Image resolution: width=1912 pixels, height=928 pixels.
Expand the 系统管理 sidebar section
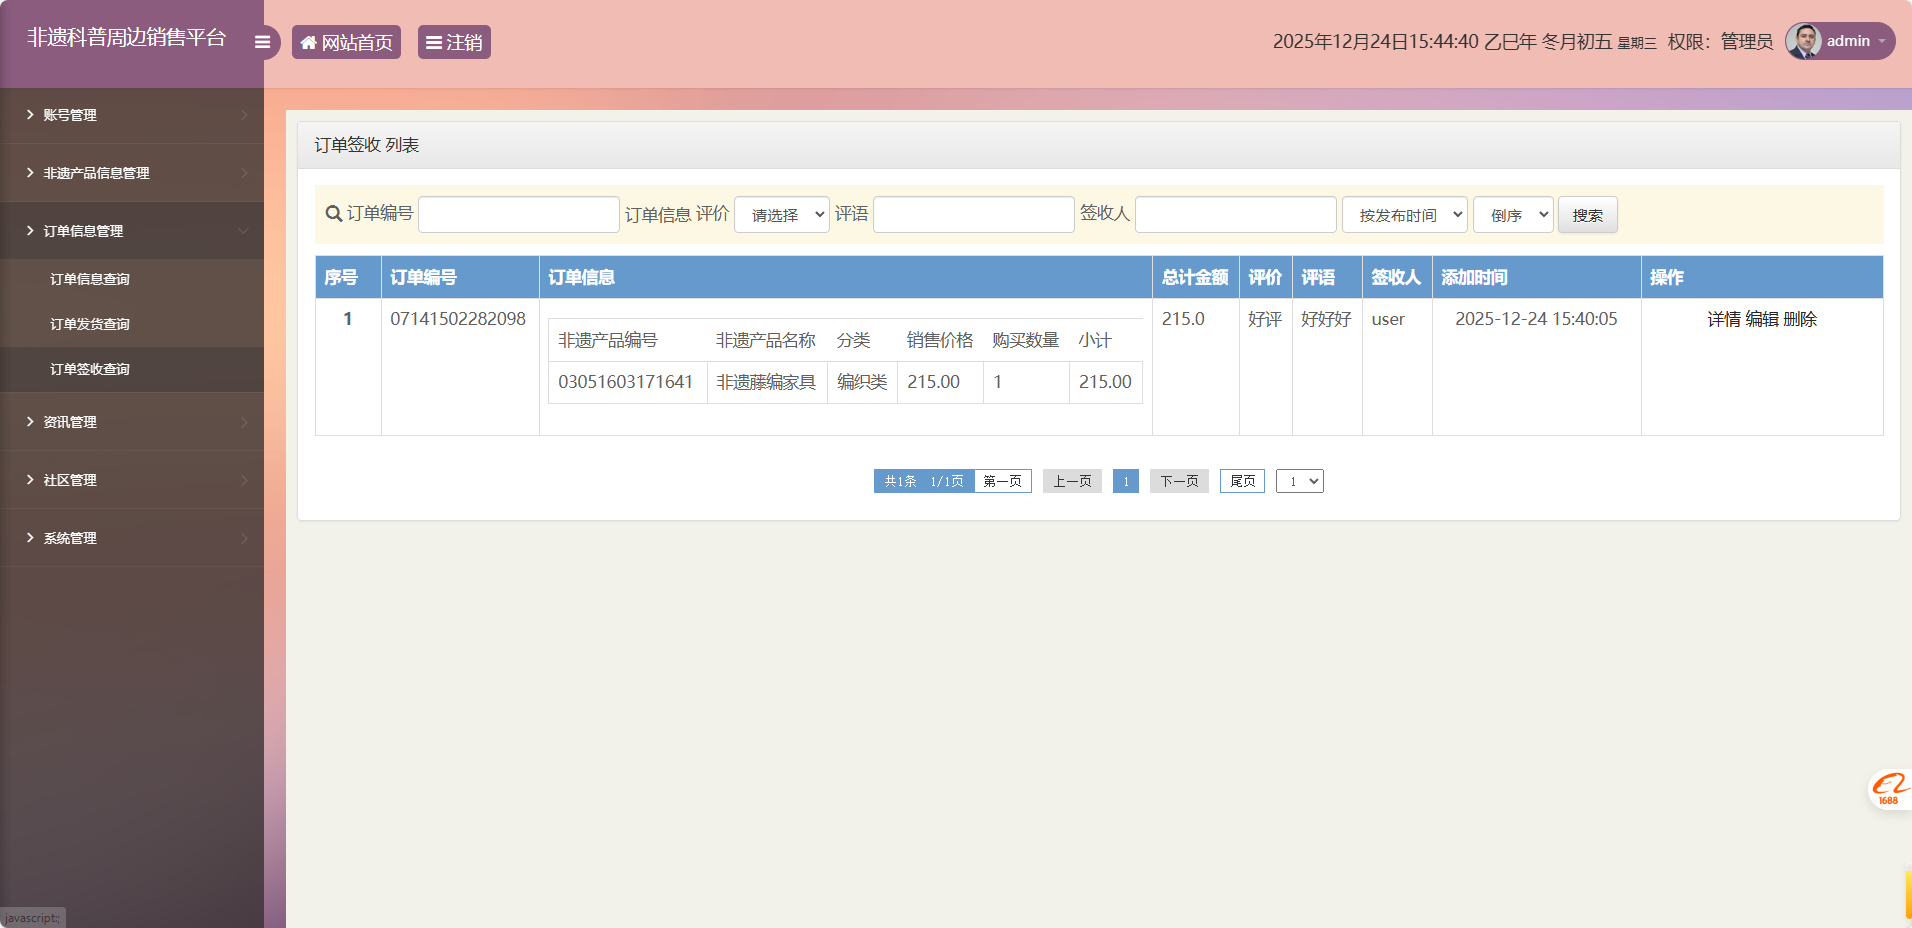70,537
